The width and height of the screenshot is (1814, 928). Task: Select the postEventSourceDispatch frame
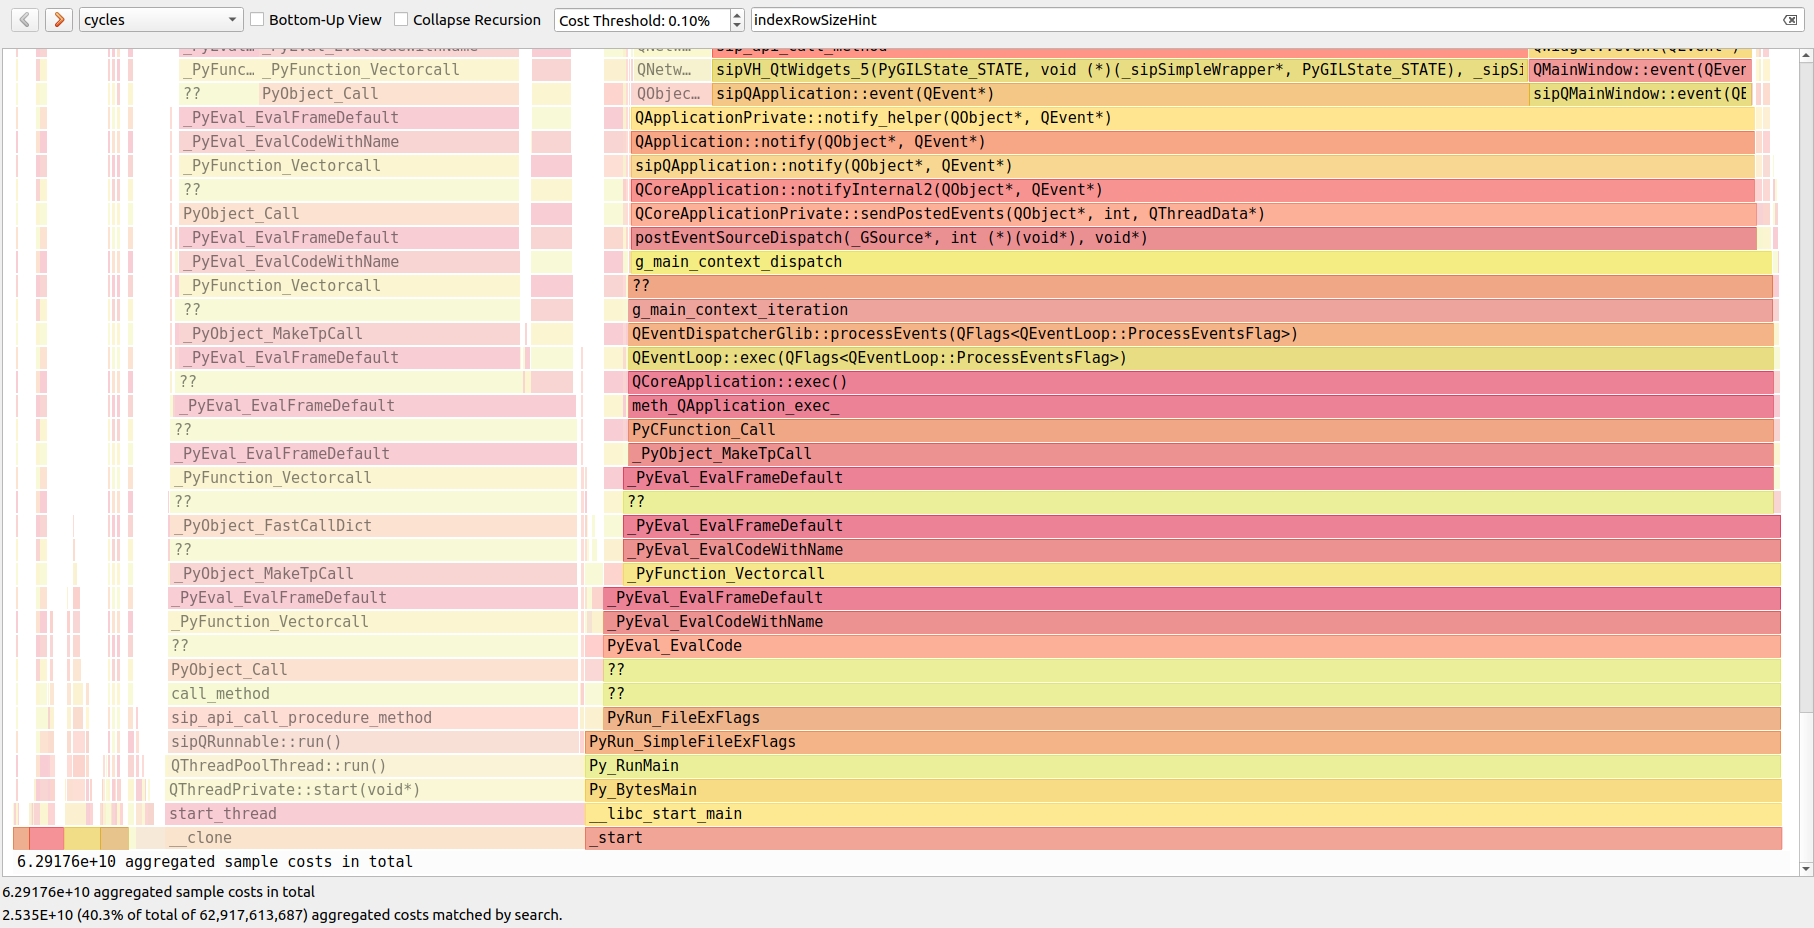tap(1194, 238)
